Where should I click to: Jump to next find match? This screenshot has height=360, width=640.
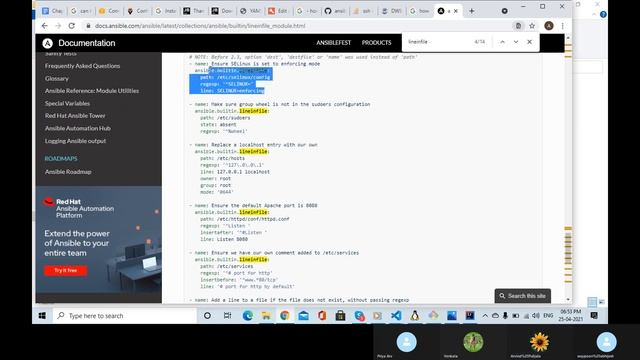[x=516, y=42]
